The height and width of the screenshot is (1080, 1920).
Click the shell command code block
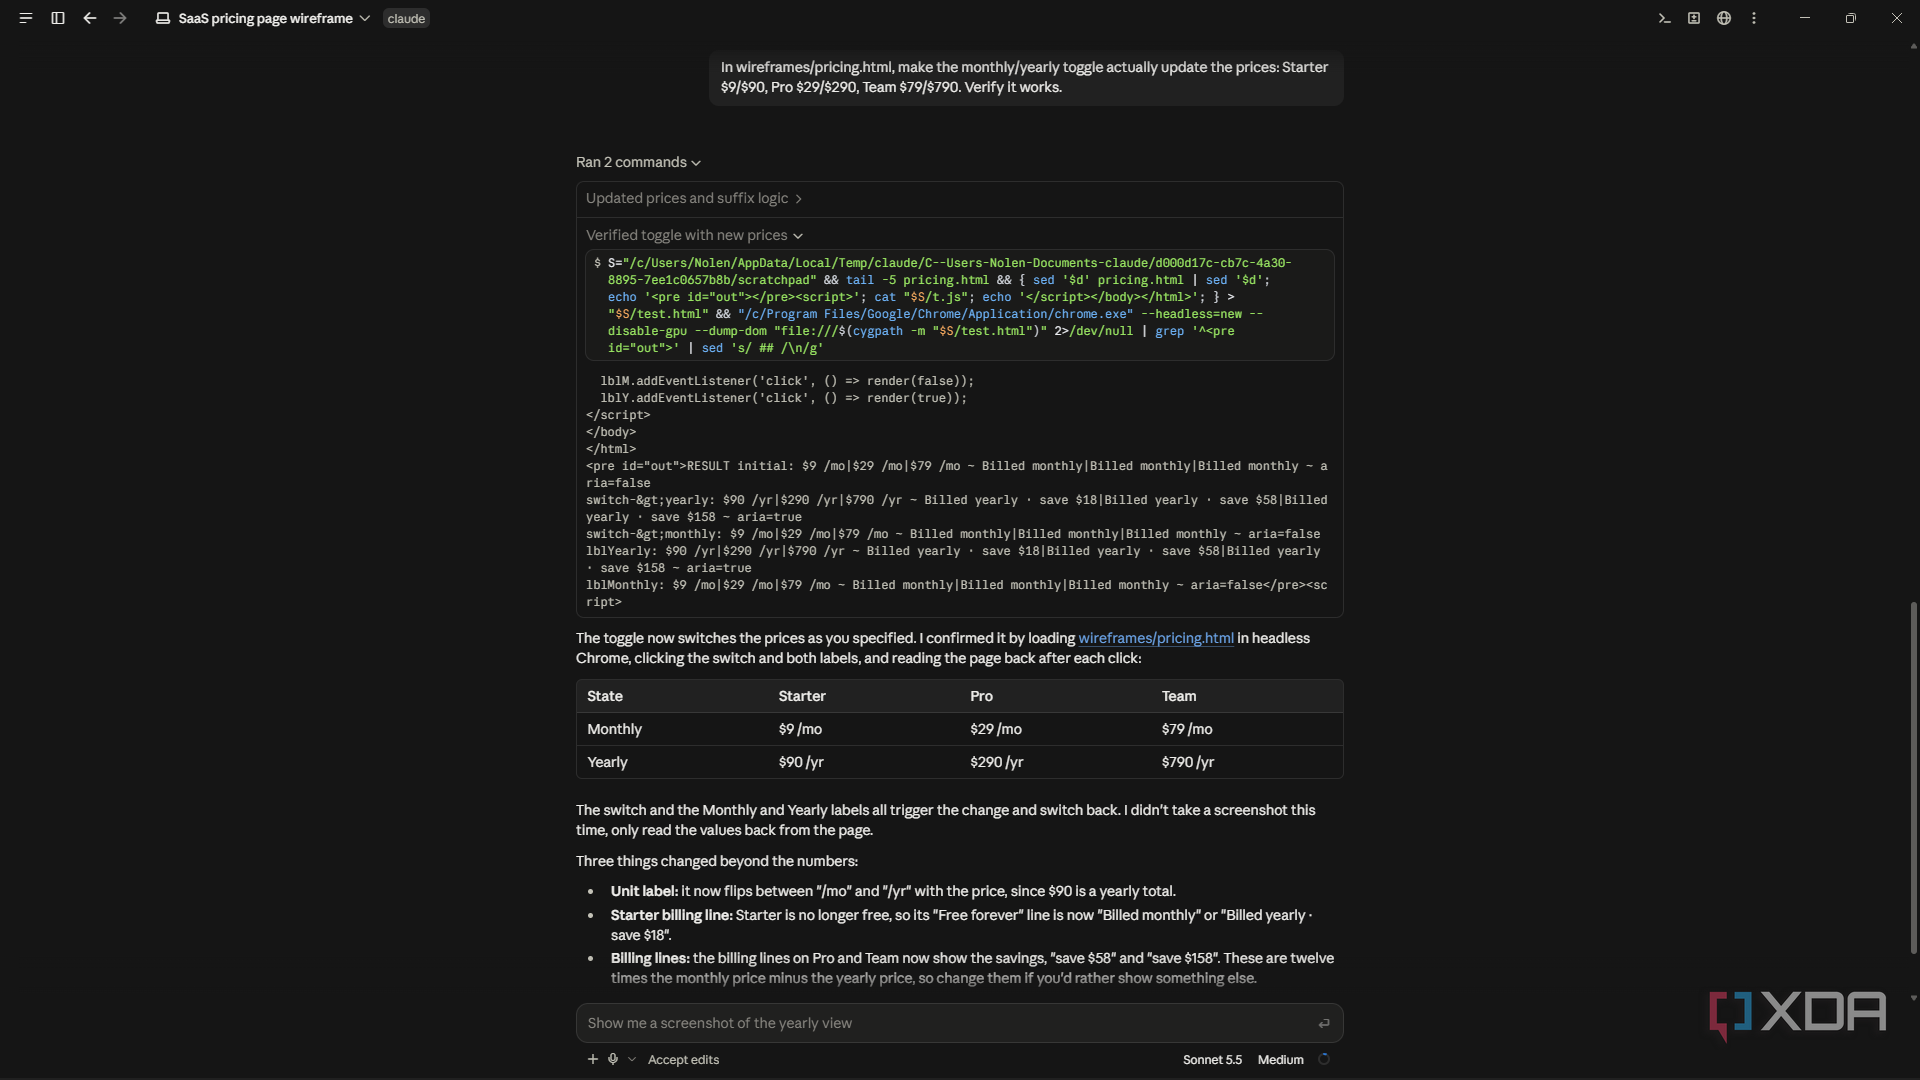pos(959,305)
